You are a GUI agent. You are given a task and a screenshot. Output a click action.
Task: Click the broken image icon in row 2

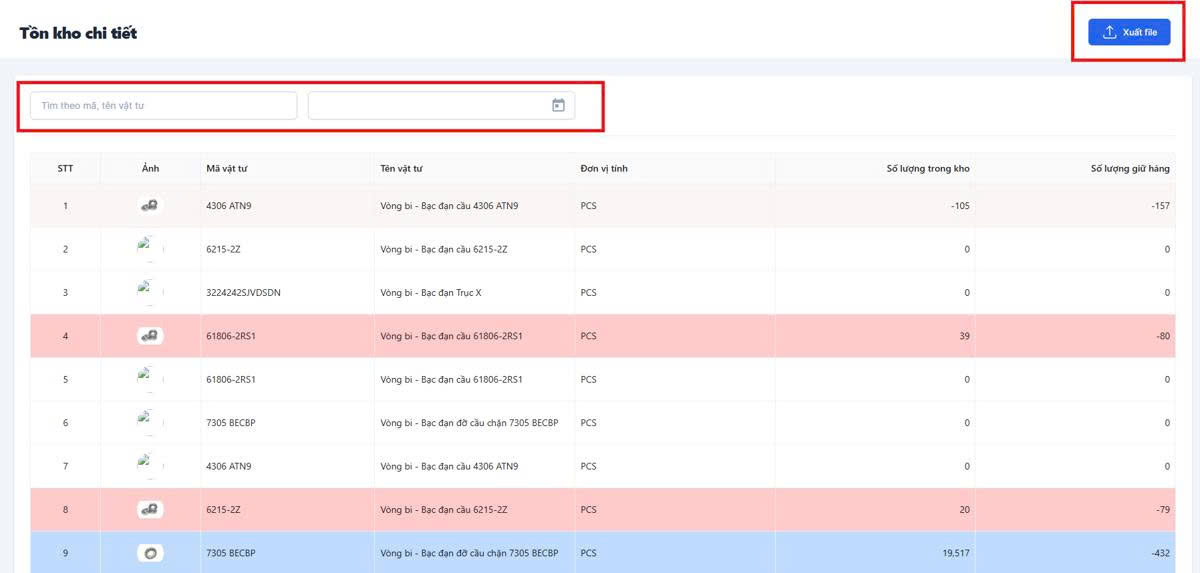[148, 249]
